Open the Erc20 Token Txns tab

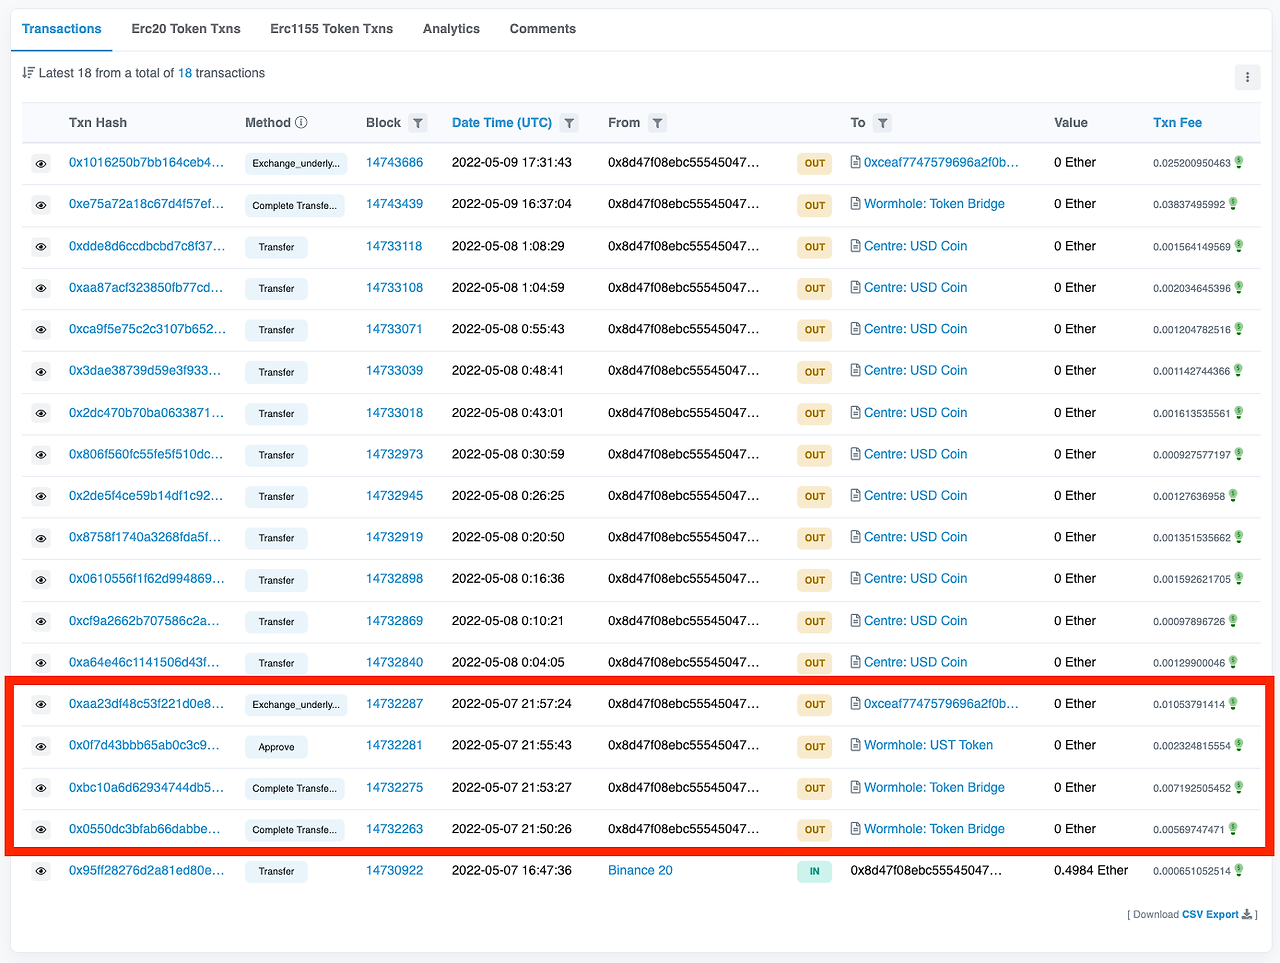tap(186, 29)
